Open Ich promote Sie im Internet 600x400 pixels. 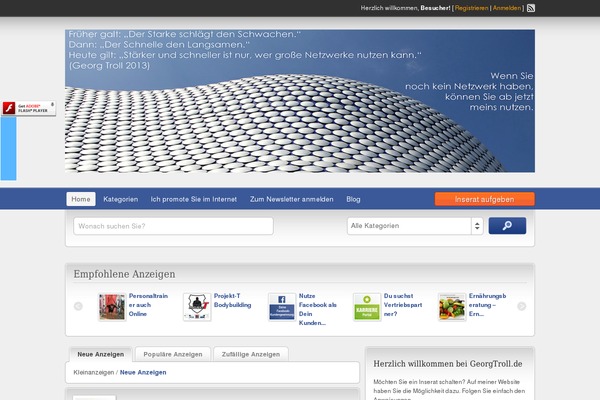tap(194, 199)
